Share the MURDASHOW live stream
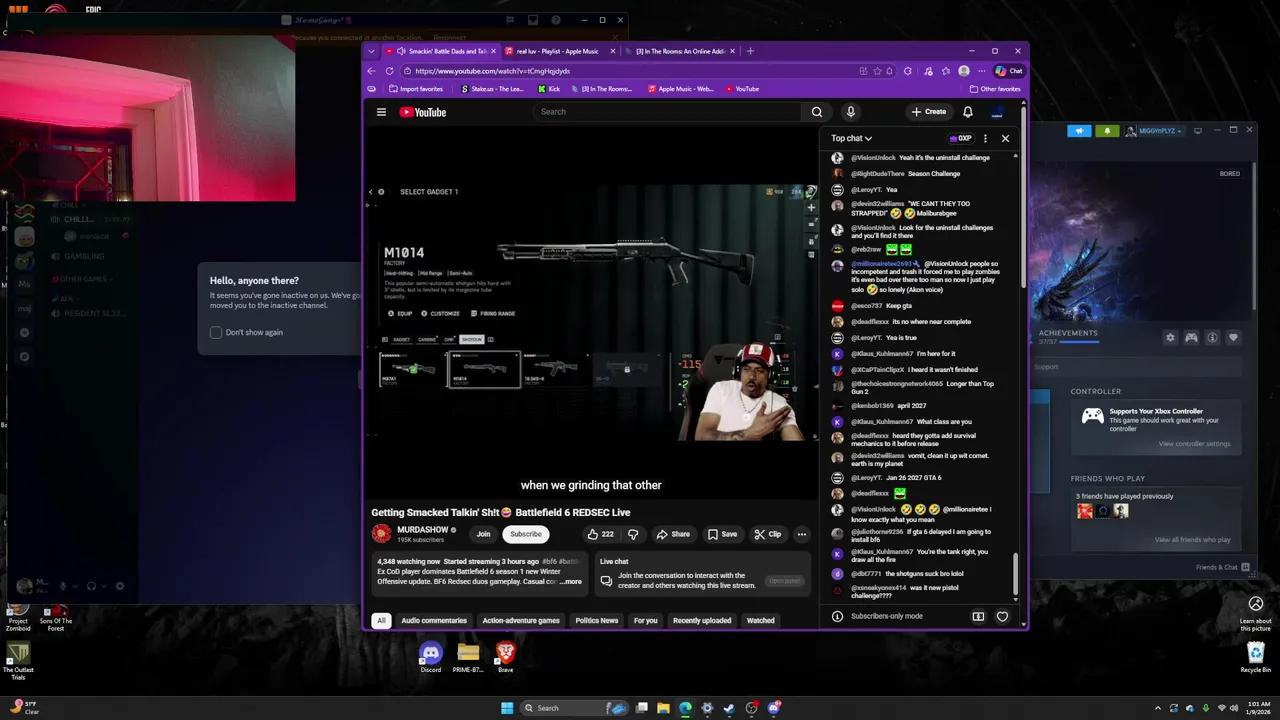This screenshot has width=1280, height=720. (x=673, y=534)
